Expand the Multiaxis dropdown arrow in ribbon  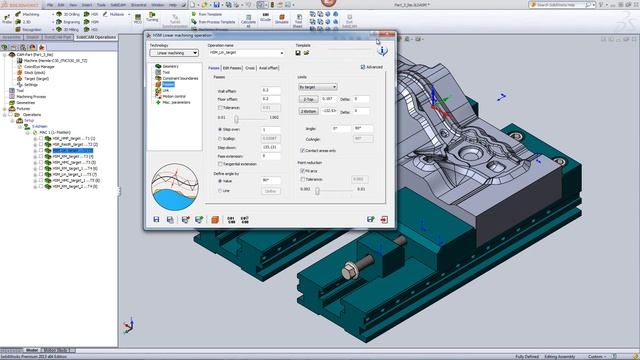(x=129, y=14)
